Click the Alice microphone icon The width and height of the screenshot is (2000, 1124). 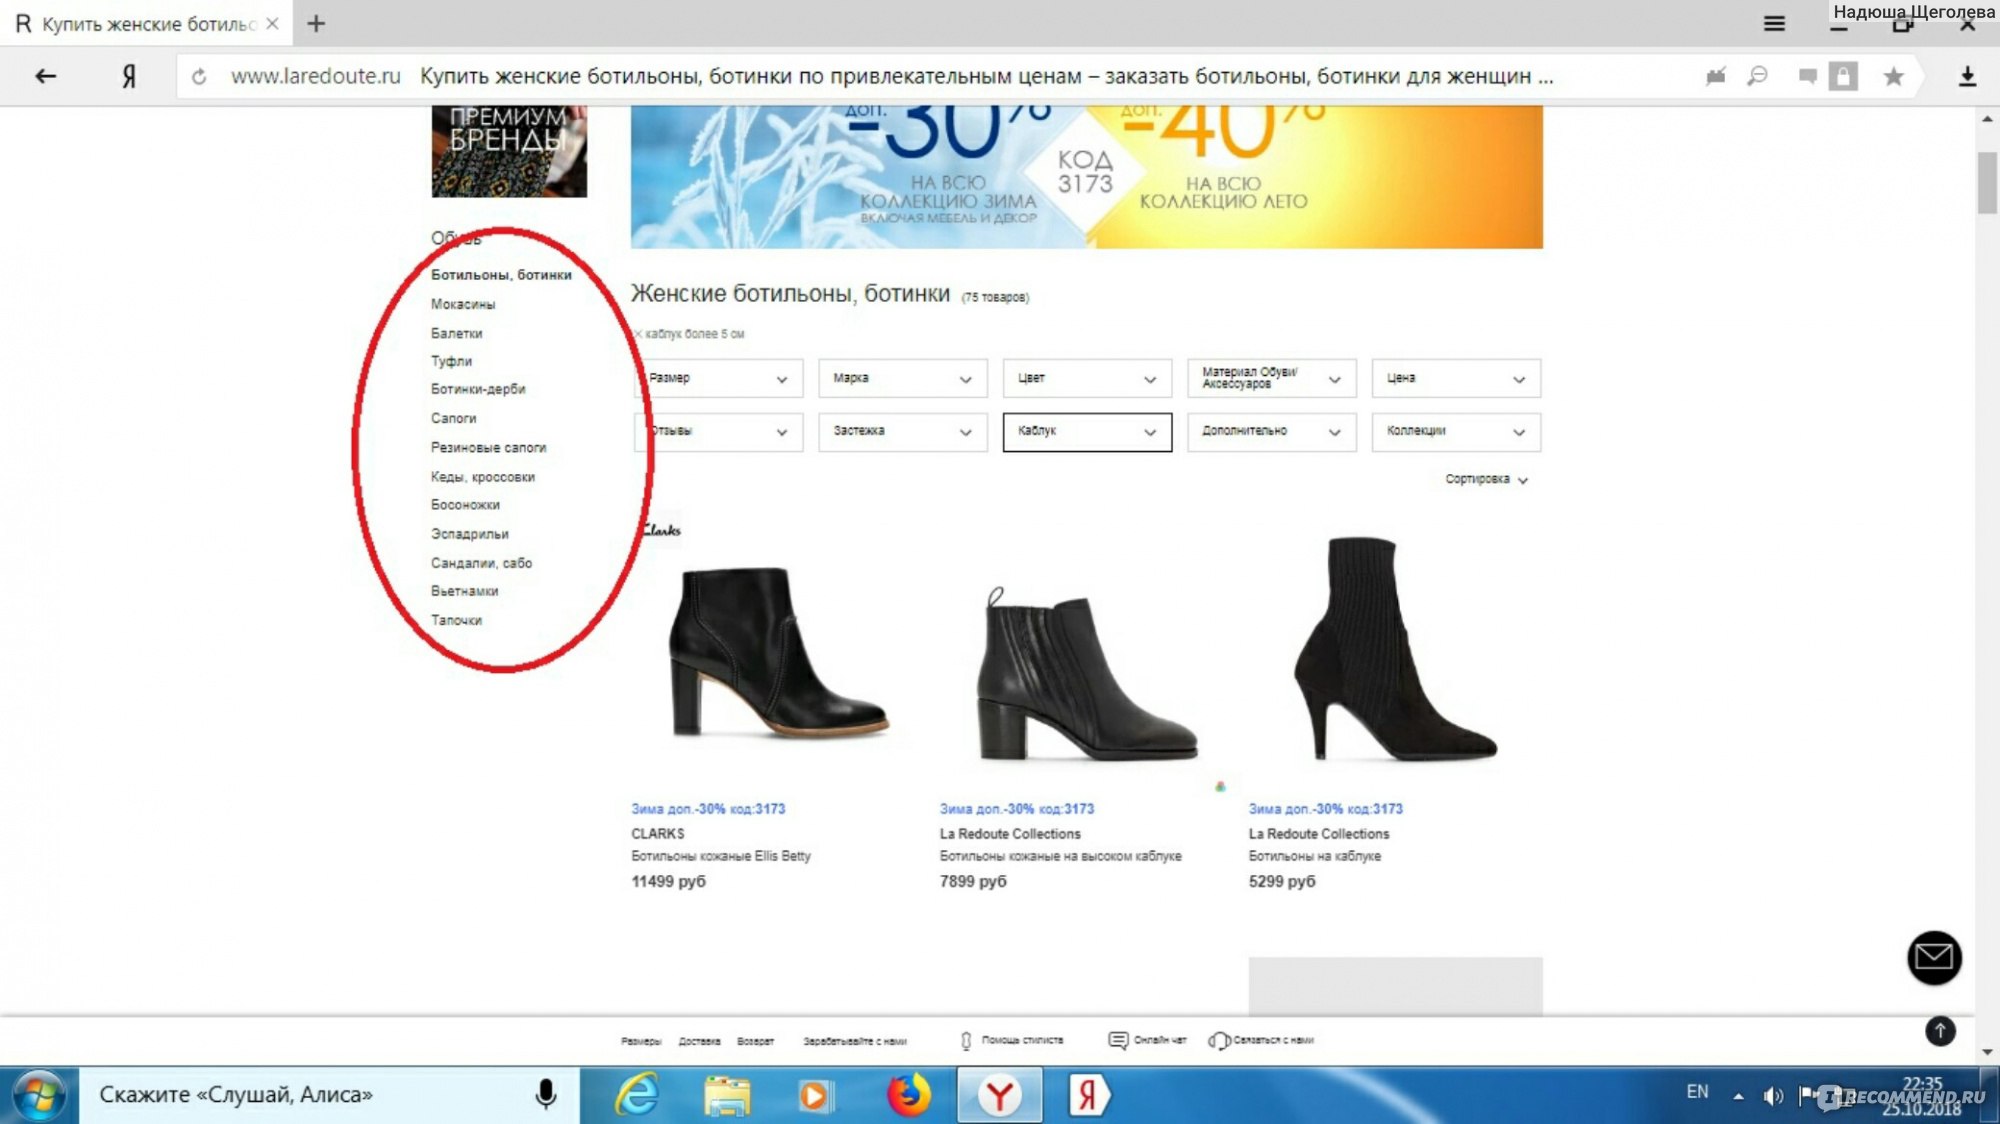click(546, 1094)
